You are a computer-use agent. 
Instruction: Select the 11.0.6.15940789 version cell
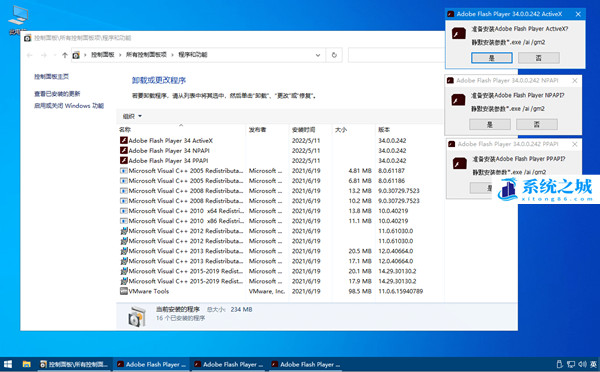(x=401, y=291)
